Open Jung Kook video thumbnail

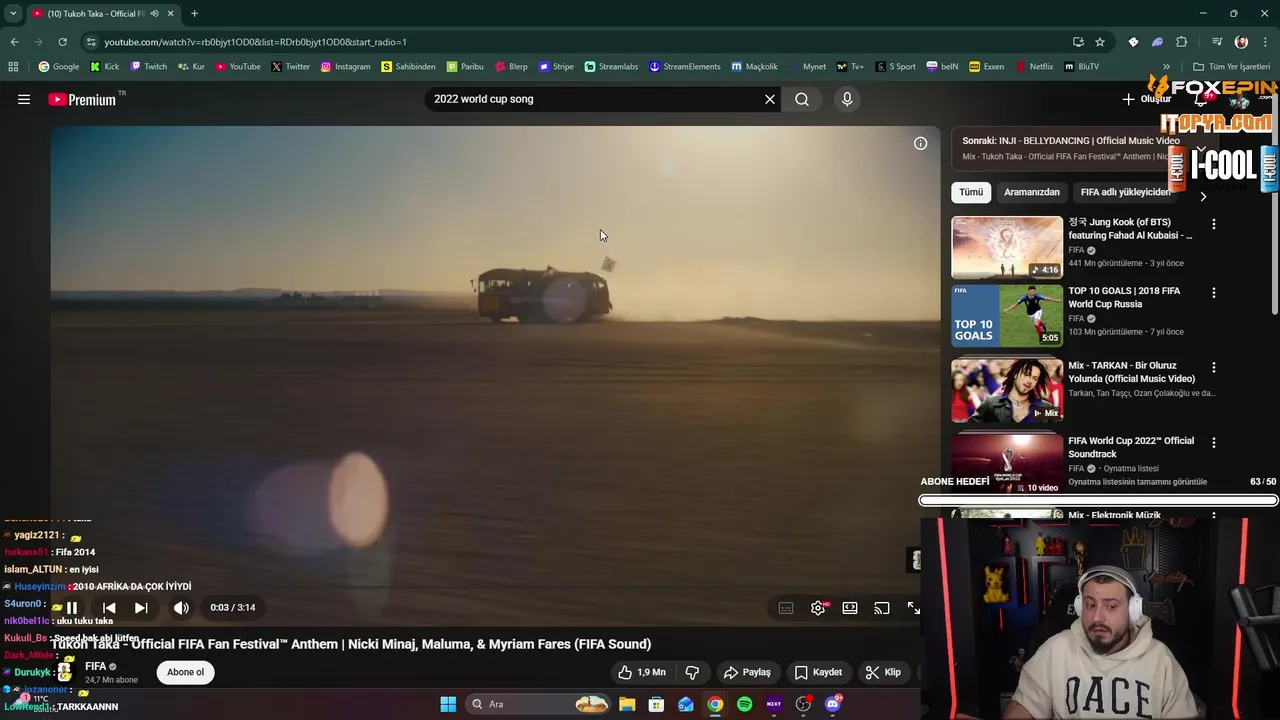click(1007, 247)
